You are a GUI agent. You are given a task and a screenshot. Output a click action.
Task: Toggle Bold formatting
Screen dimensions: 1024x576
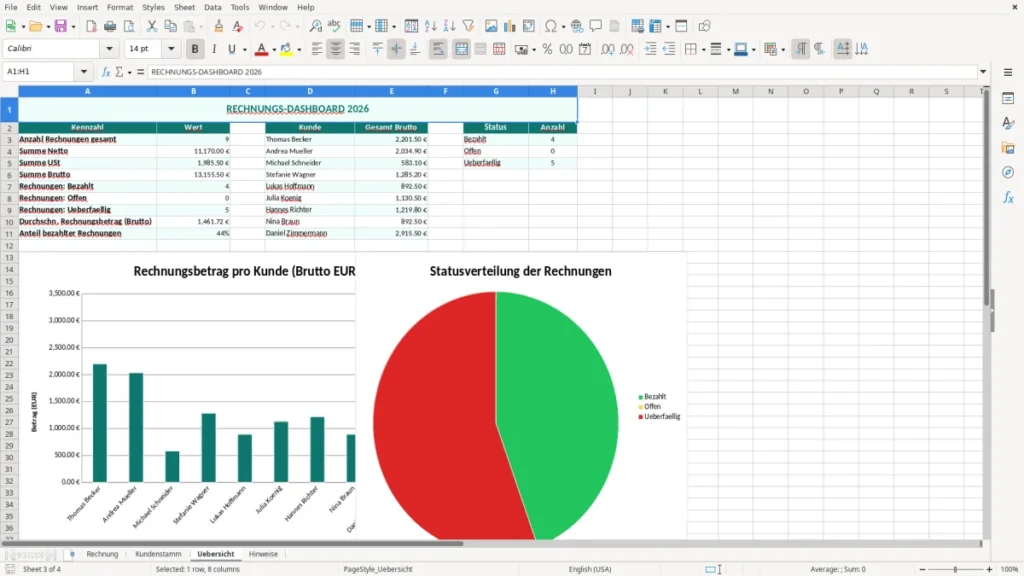coord(195,49)
